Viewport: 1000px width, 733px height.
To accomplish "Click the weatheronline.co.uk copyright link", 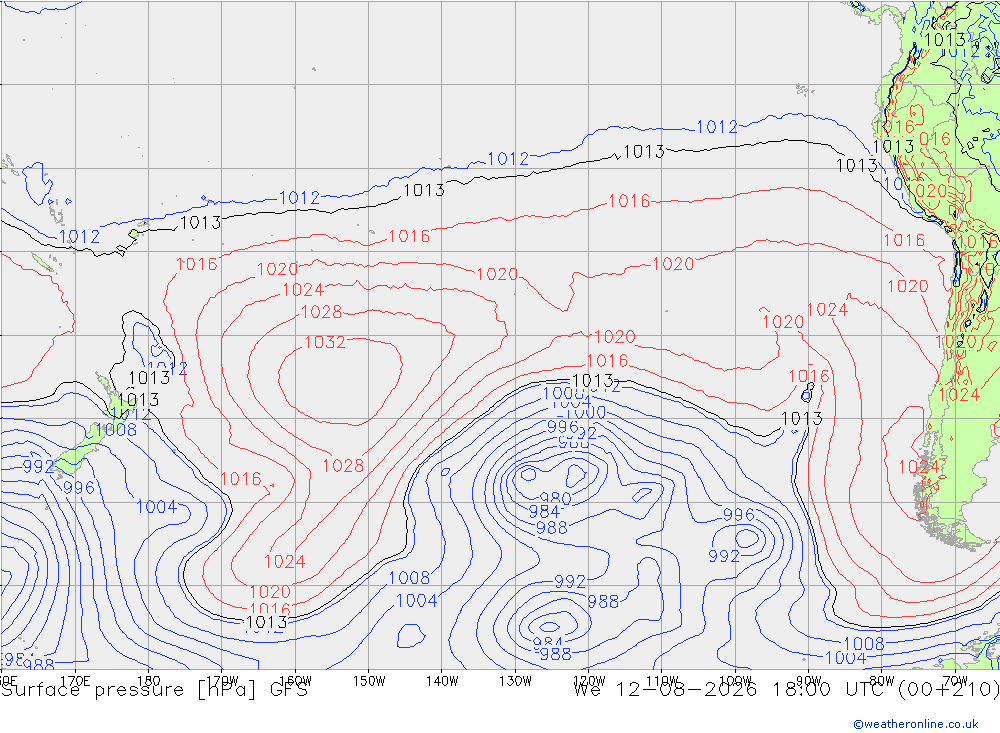I will click(916, 724).
